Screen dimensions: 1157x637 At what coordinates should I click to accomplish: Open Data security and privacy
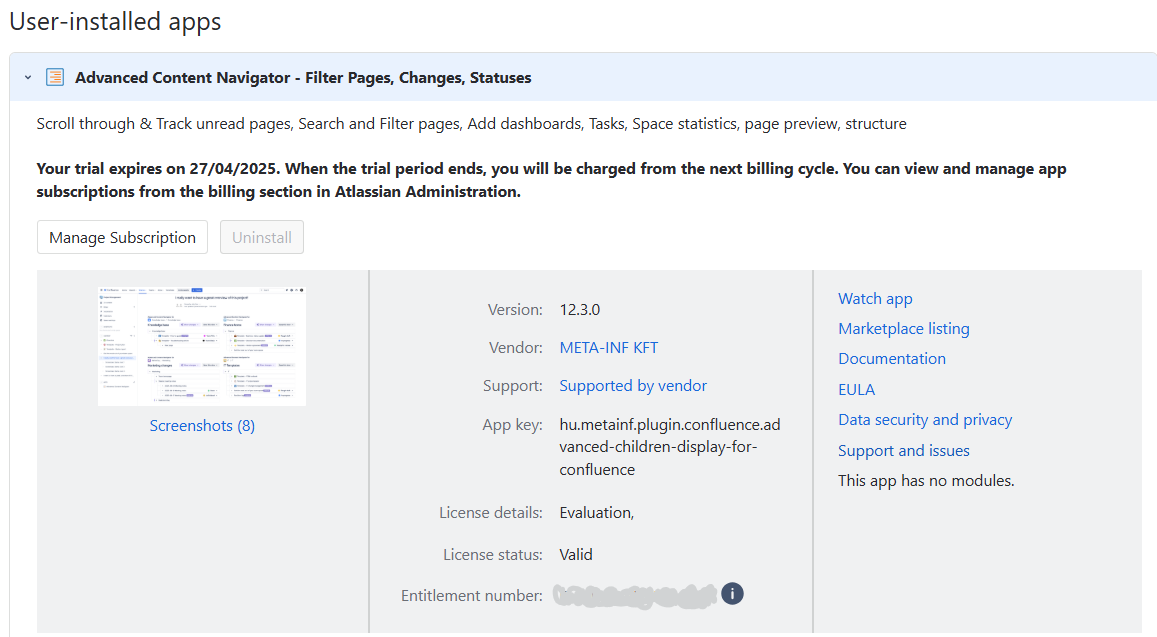click(x=924, y=419)
